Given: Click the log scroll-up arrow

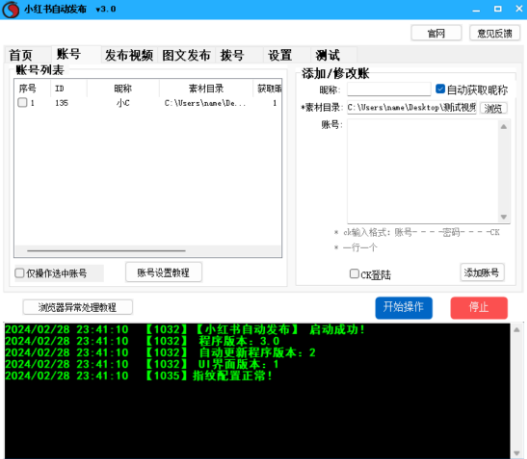Looking at the screenshot, I should coord(517,330).
